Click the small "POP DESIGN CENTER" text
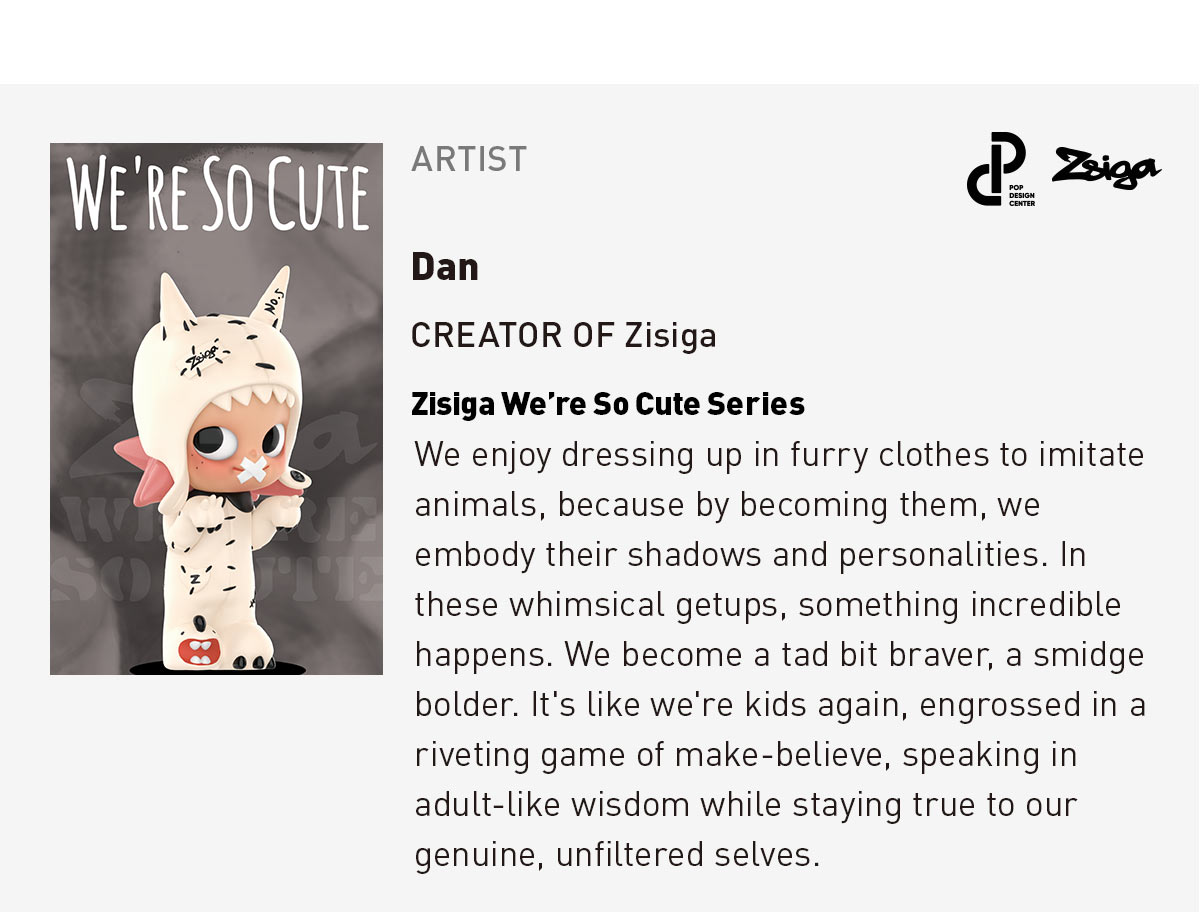The height and width of the screenshot is (912, 1200). click(1022, 195)
